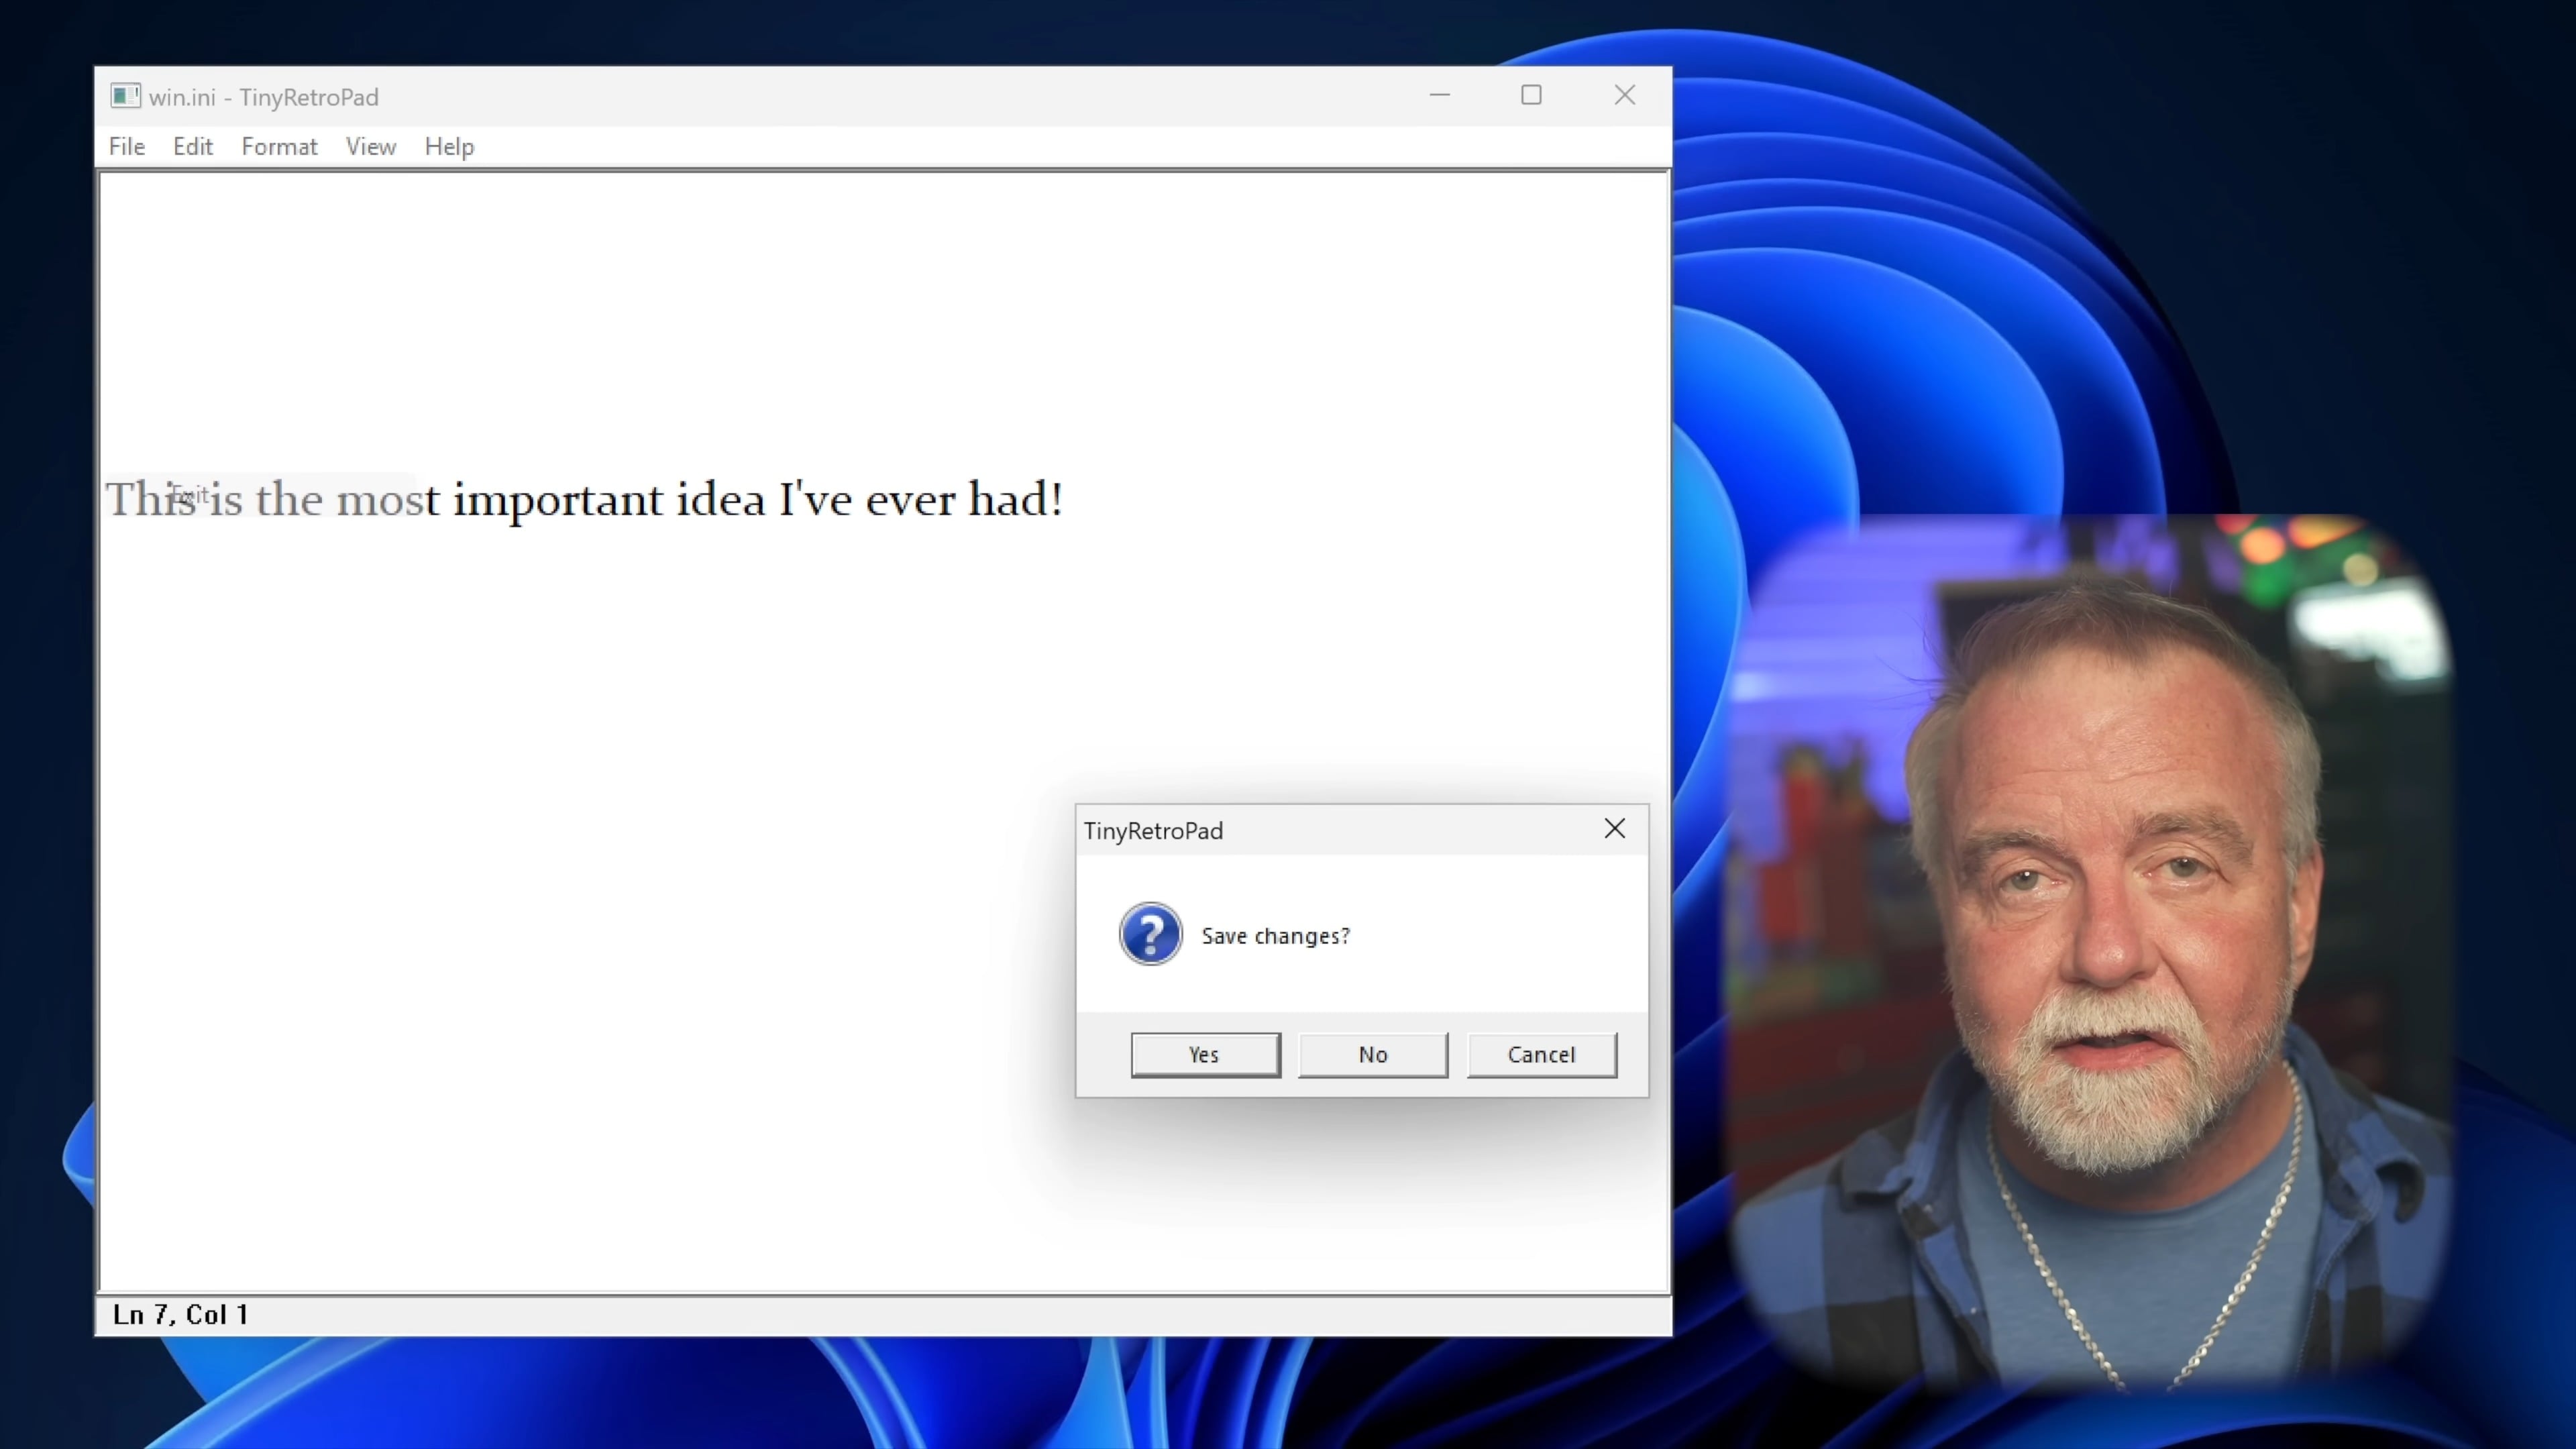
Task: Choose No in the save dialog
Action: [1373, 1055]
